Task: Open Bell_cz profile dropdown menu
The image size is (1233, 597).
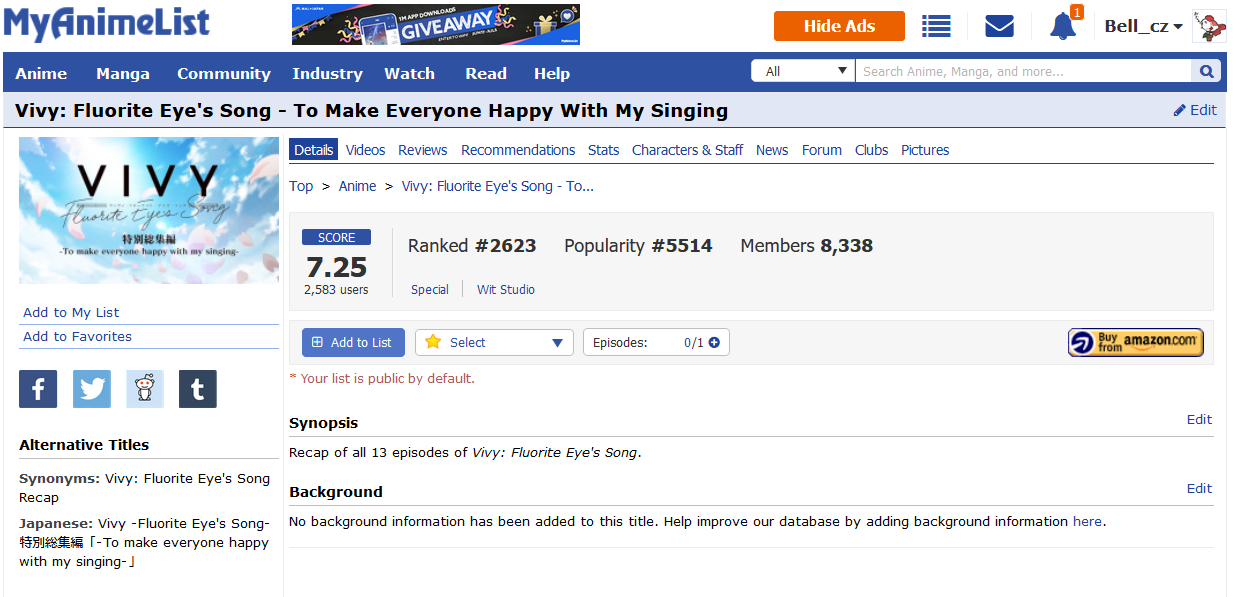Action: click(x=1143, y=27)
